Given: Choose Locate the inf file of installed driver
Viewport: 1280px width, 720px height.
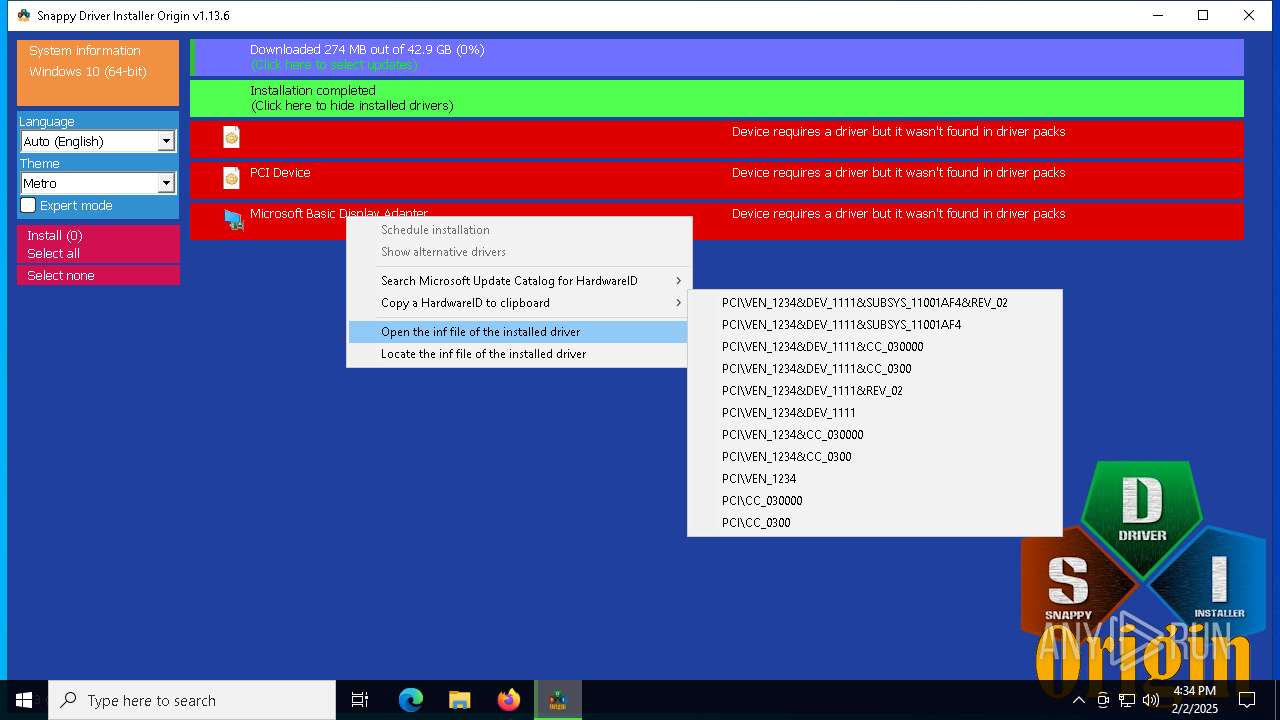Looking at the screenshot, I should (518, 354).
